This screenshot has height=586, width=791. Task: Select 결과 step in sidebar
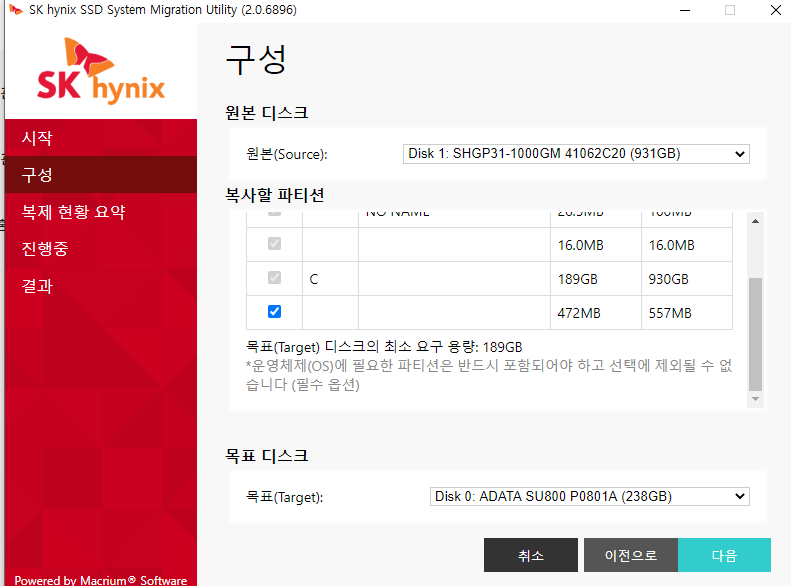[x=101, y=286]
